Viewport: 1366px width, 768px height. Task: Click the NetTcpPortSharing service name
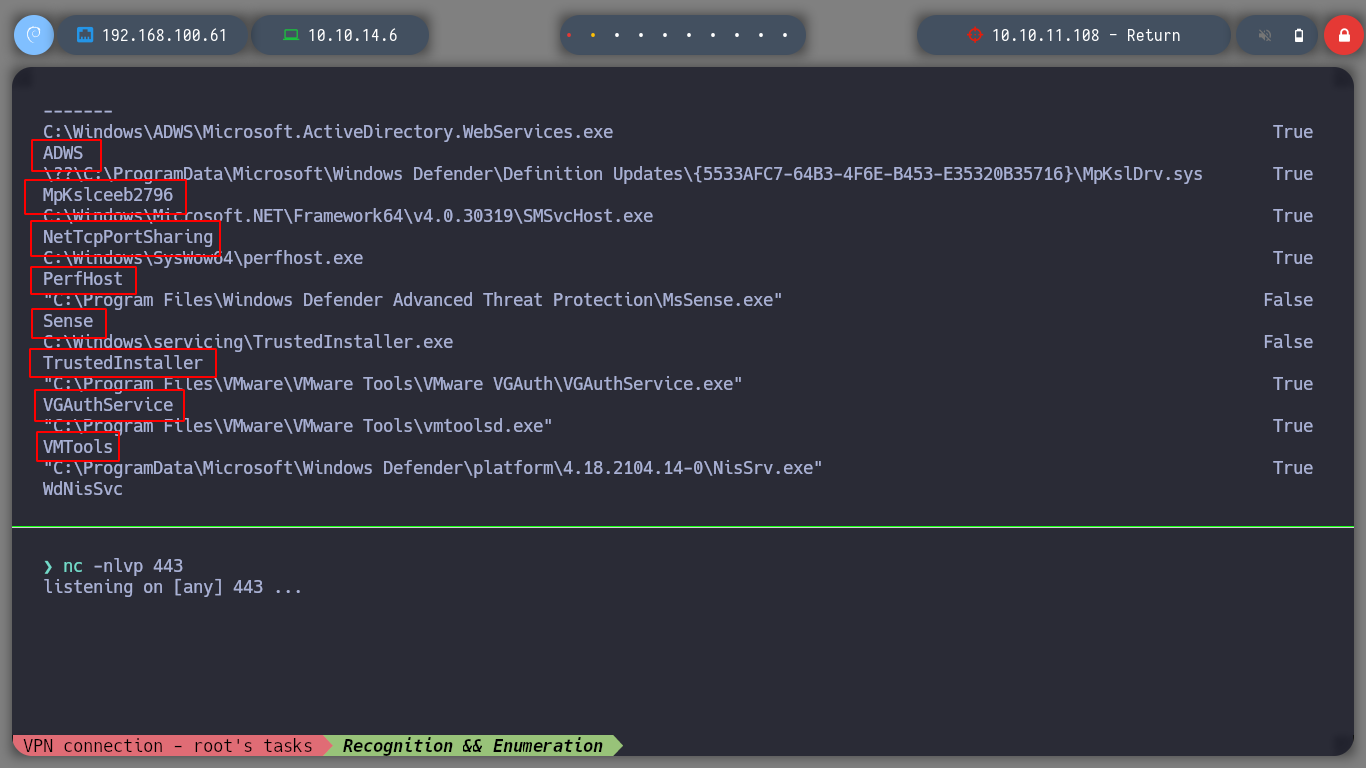(128, 237)
